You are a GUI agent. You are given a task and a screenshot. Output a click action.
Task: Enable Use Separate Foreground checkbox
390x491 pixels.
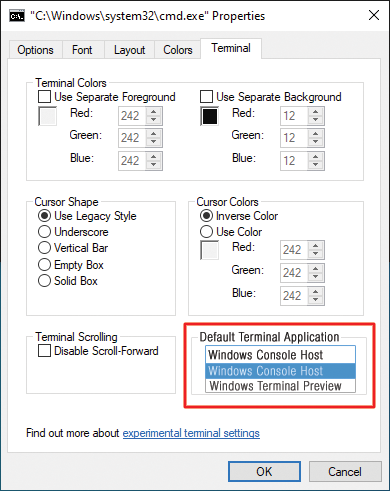44,97
